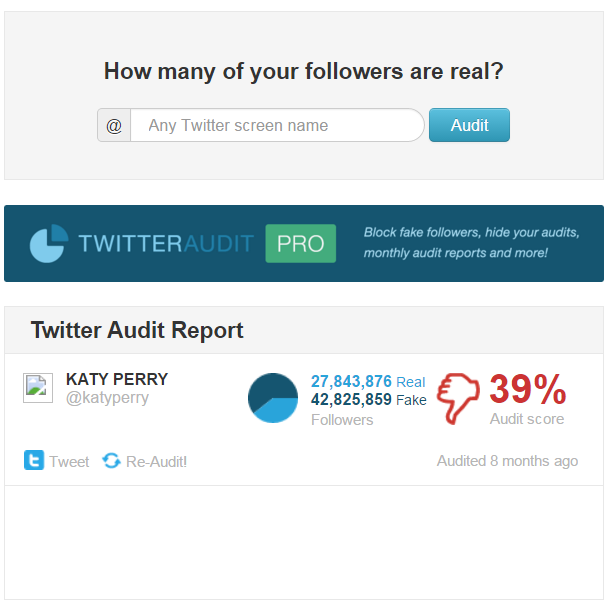The width and height of the screenshot is (612, 608).
Task: Click the @ symbol prefix box
Action: 114,125
